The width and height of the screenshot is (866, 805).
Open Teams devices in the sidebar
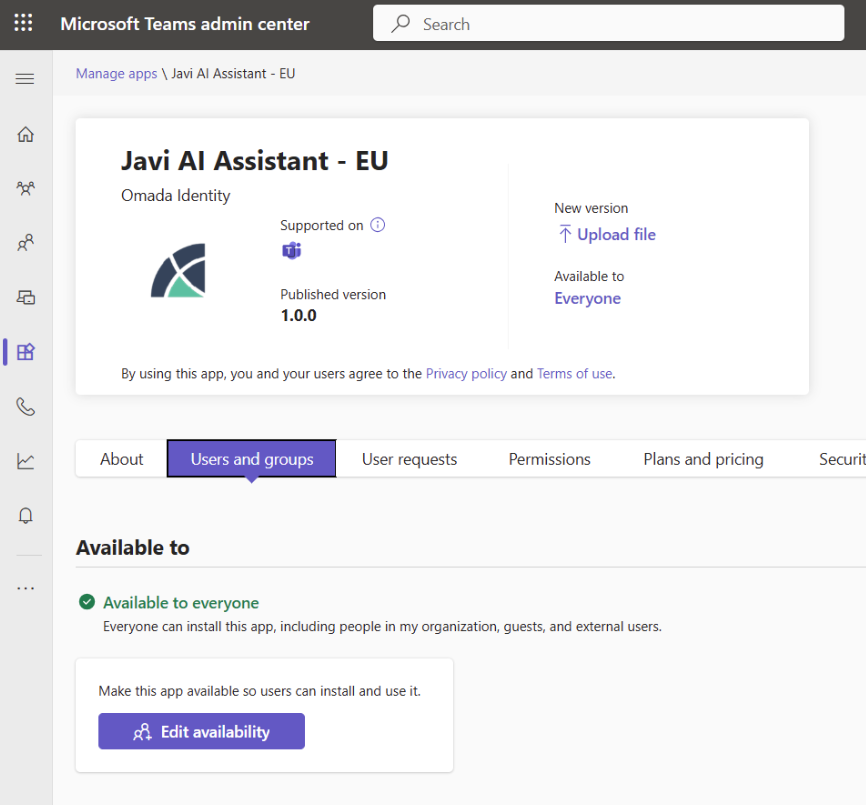[x=25, y=298]
